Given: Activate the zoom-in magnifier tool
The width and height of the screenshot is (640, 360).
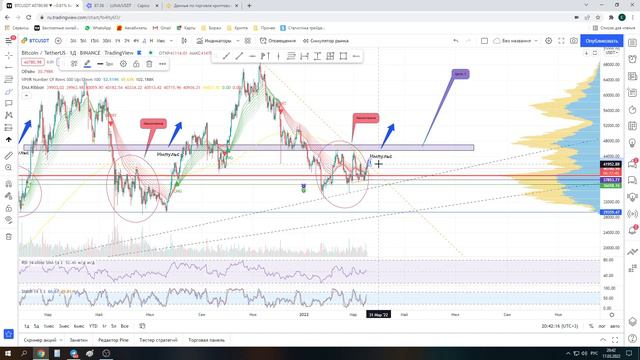Looking at the screenshot, I should [9, 168].
